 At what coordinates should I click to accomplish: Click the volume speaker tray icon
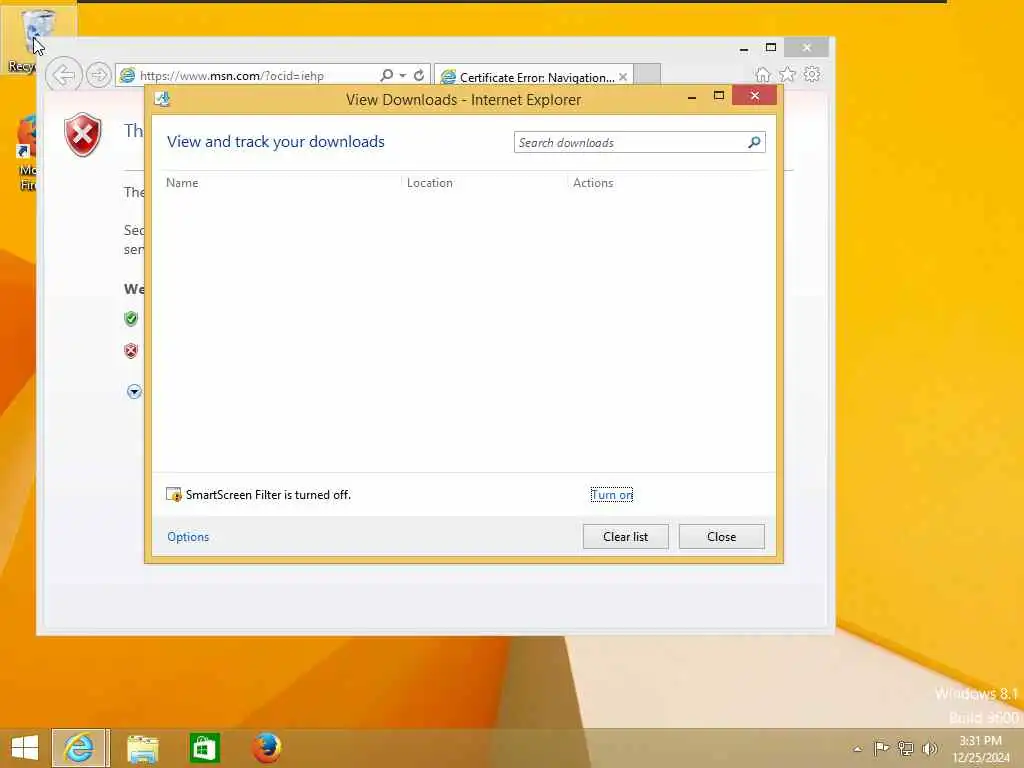(x=929, y=748)
